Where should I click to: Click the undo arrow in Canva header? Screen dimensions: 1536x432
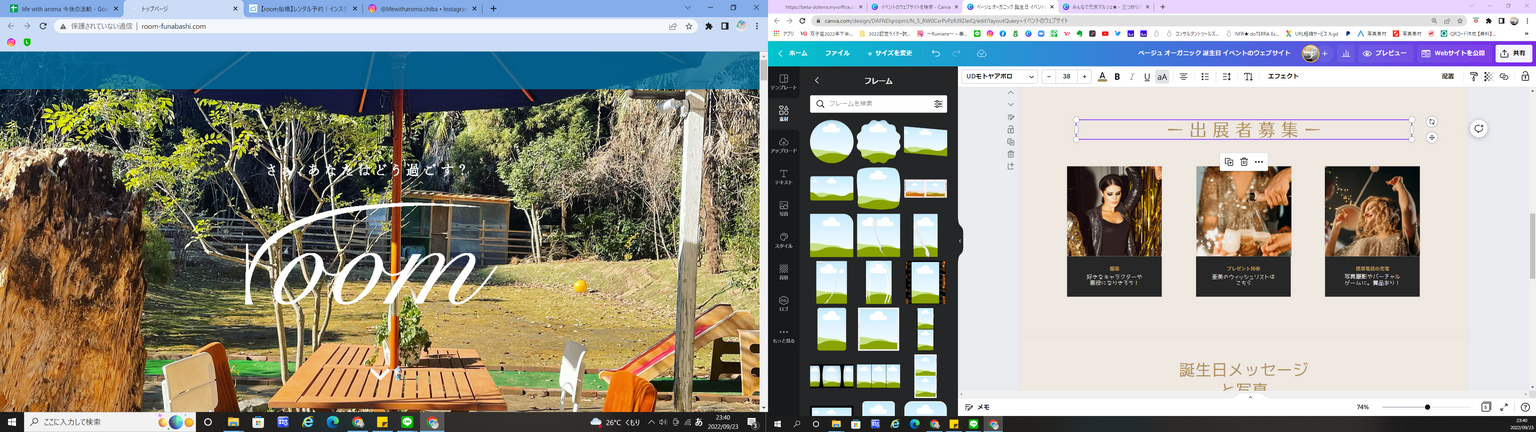pyautogui.click(x=936, y=53)
